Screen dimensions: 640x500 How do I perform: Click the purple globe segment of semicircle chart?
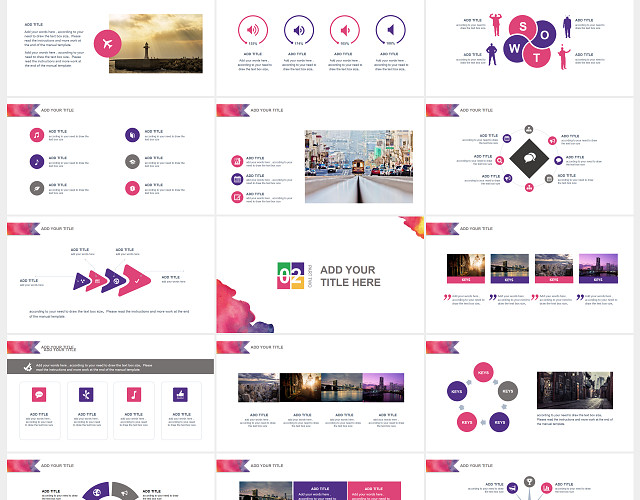pyautogui.click(x=97, y=491)
